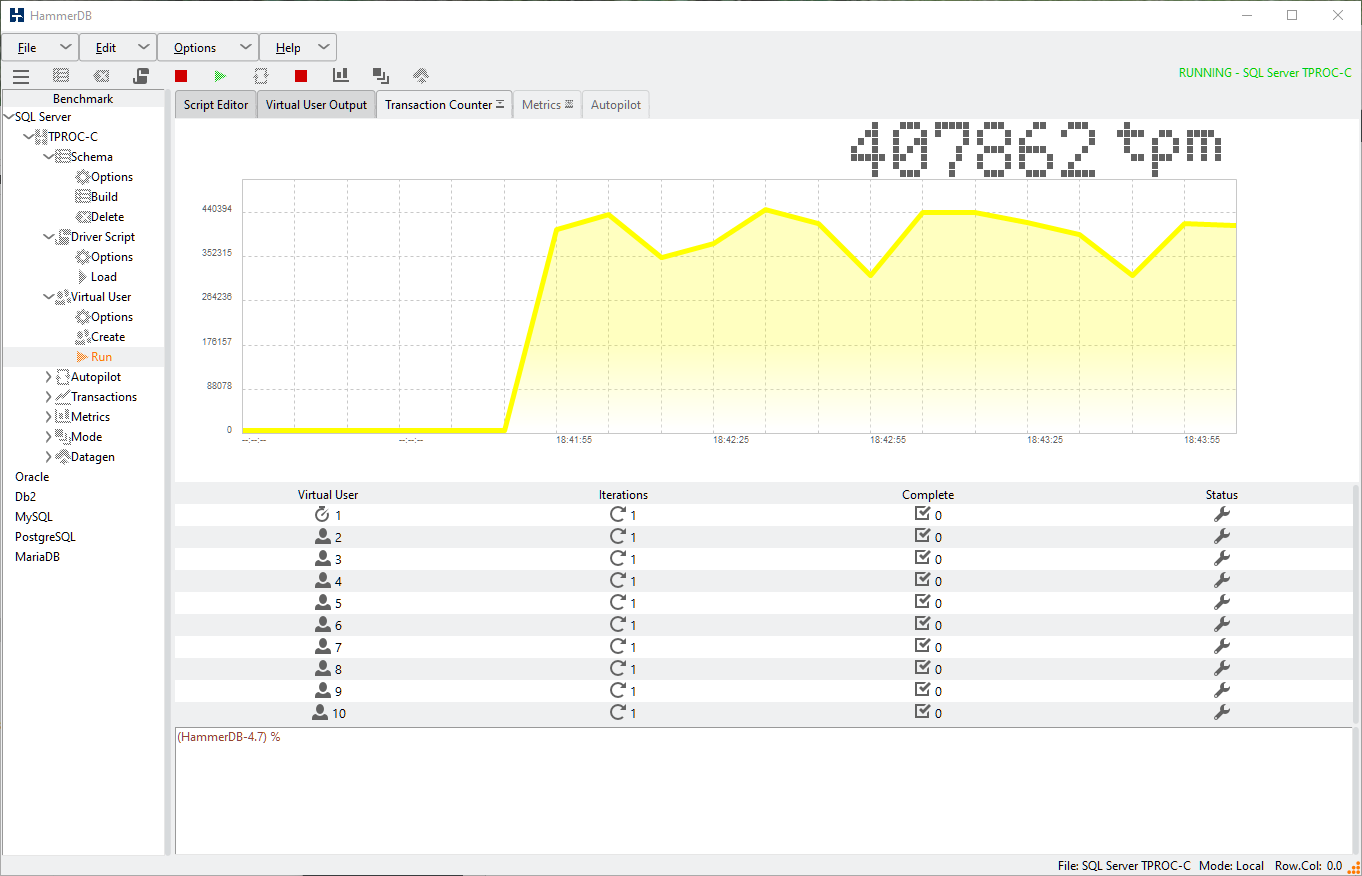Select Oracle in the benchmark tree

pos(32,477)
